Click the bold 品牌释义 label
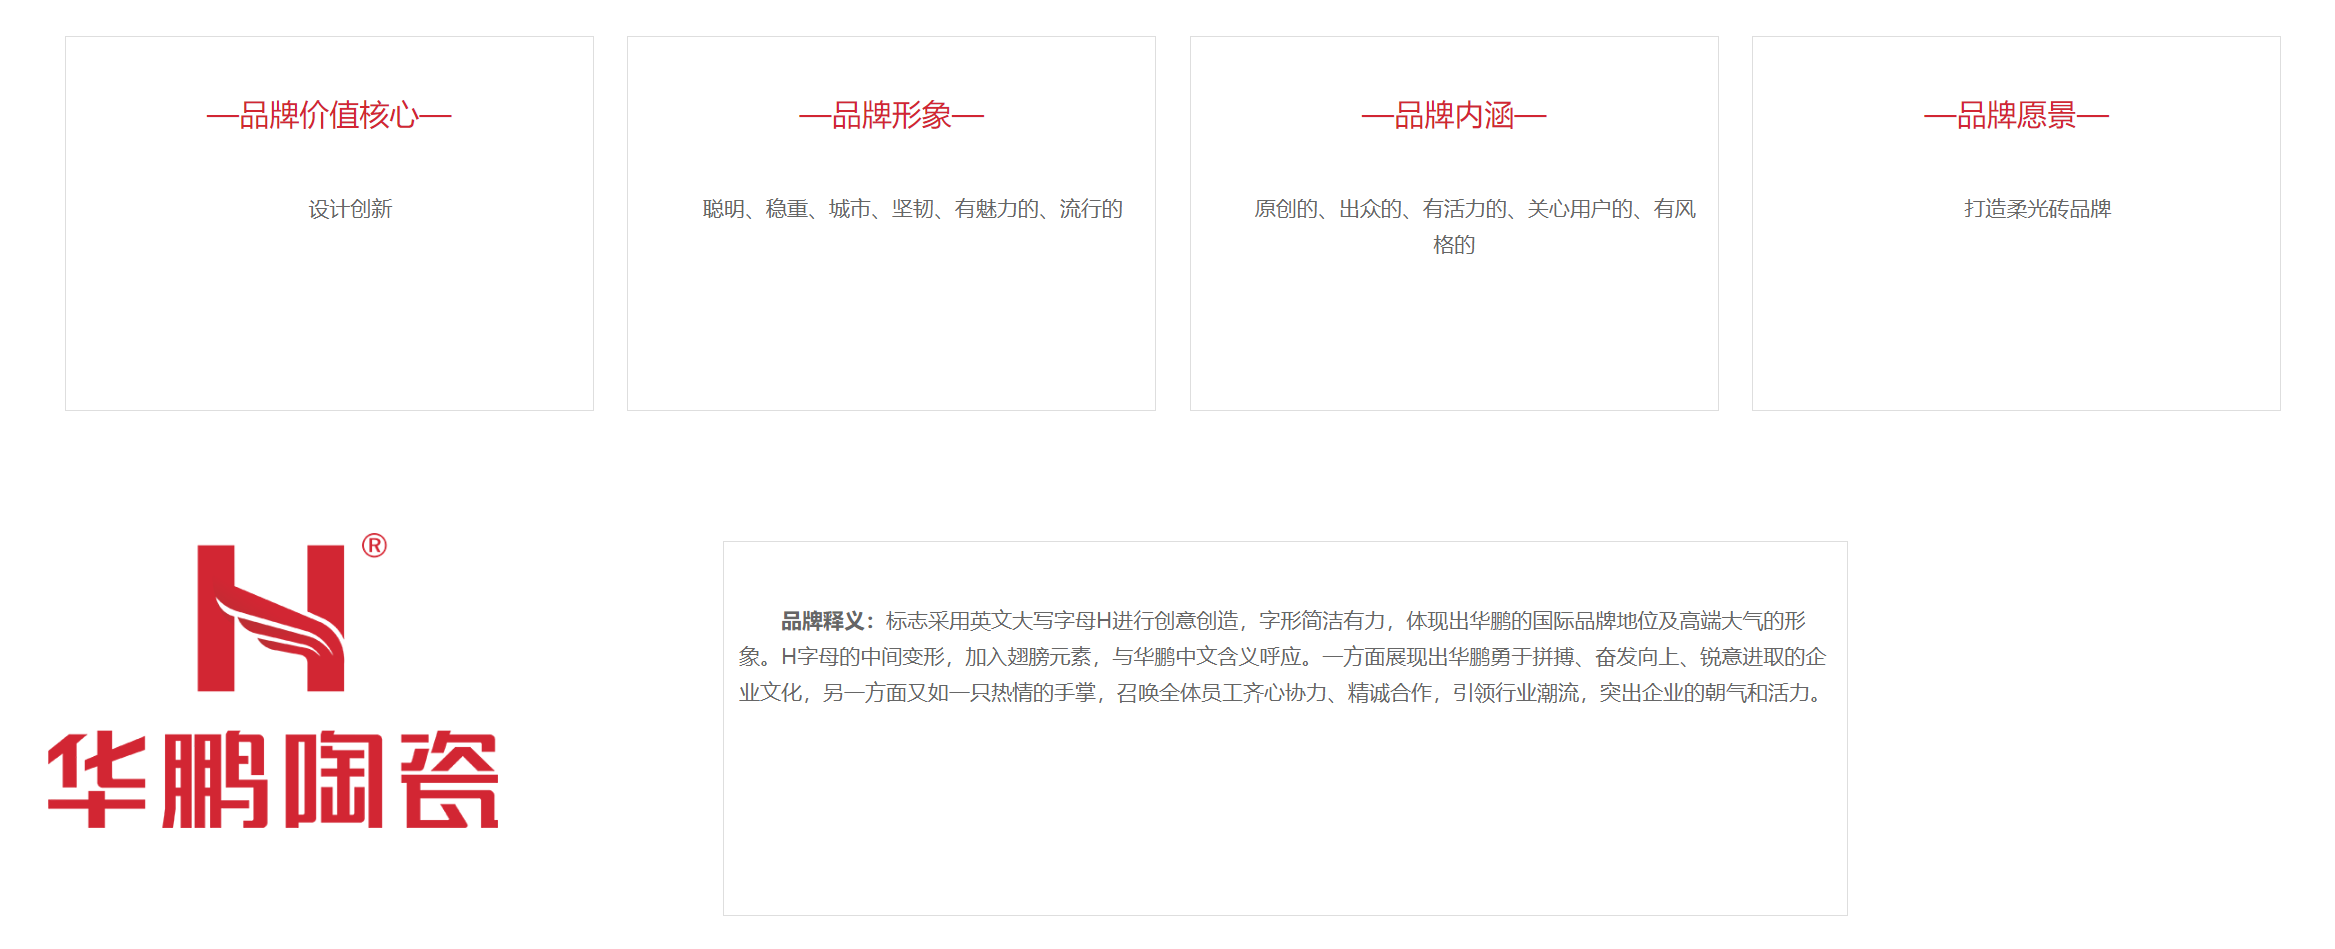The width and height of the screenshot is (2335, 949). point(827,621)
